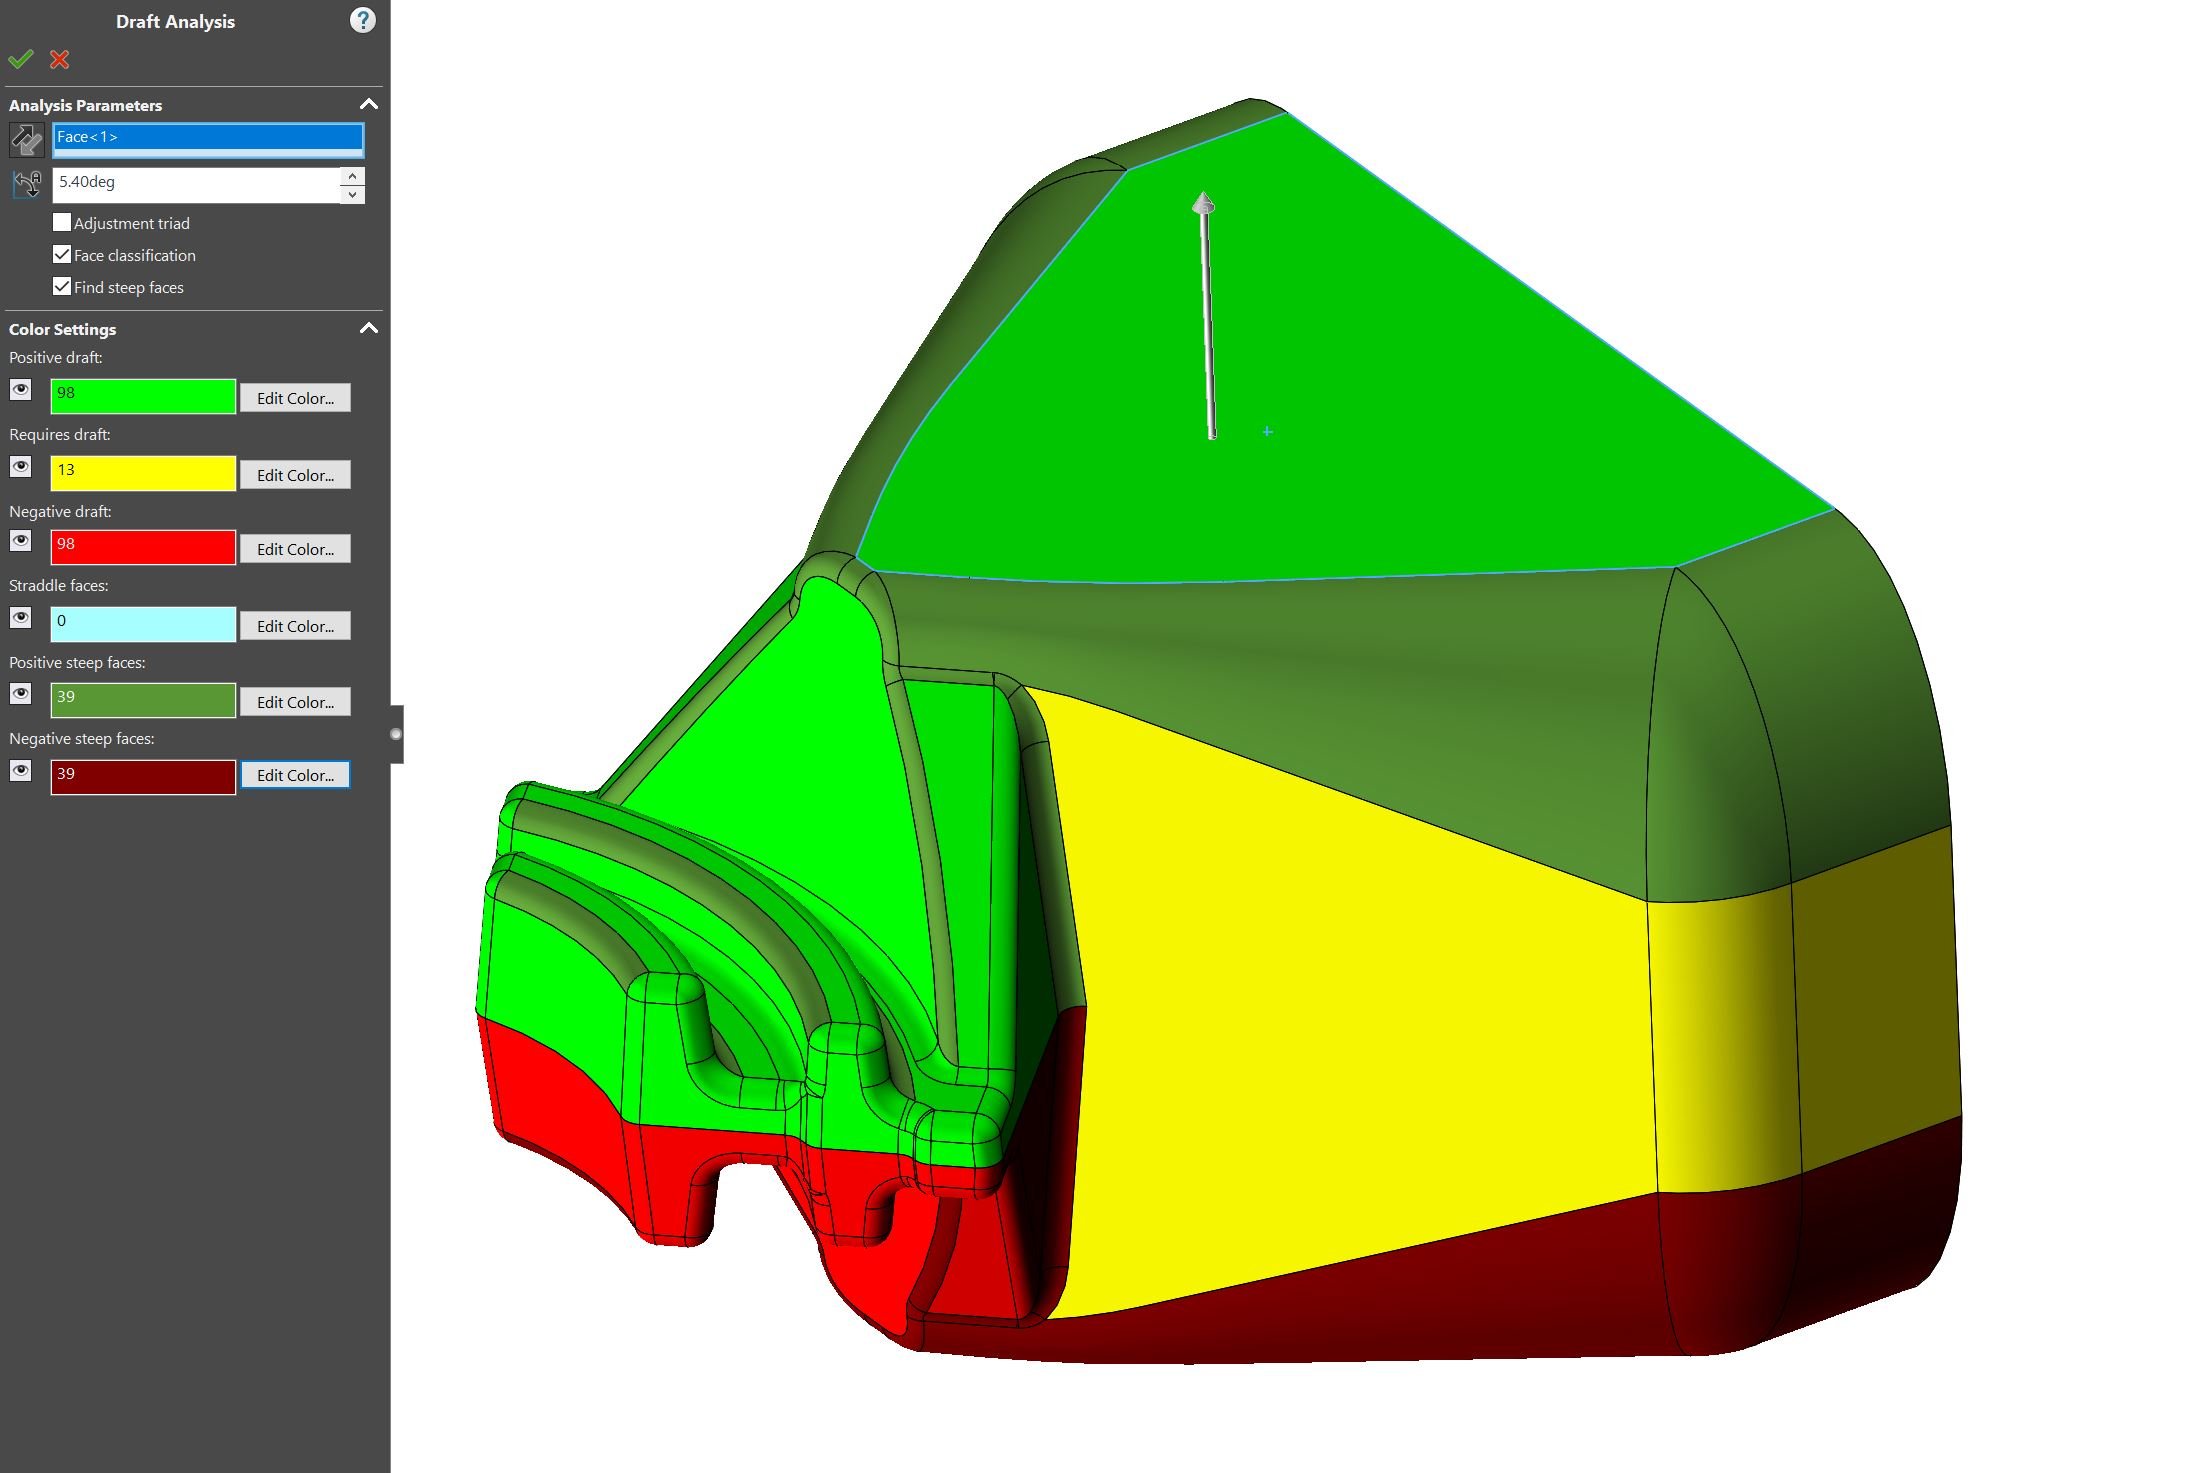Collapse the Analysis Parameters section
The height and width of the screenshot is (1473, 2196).
coord(368,105)
